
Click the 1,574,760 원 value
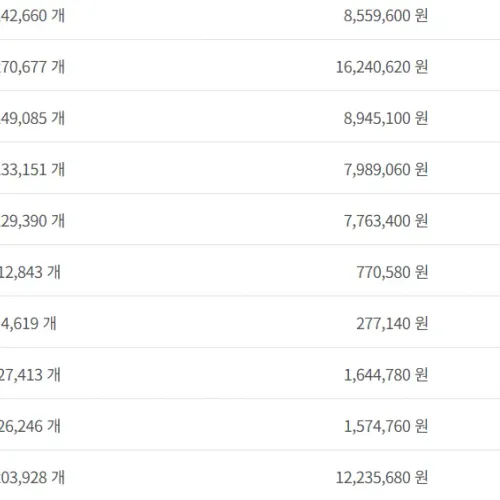pos(386,426)
